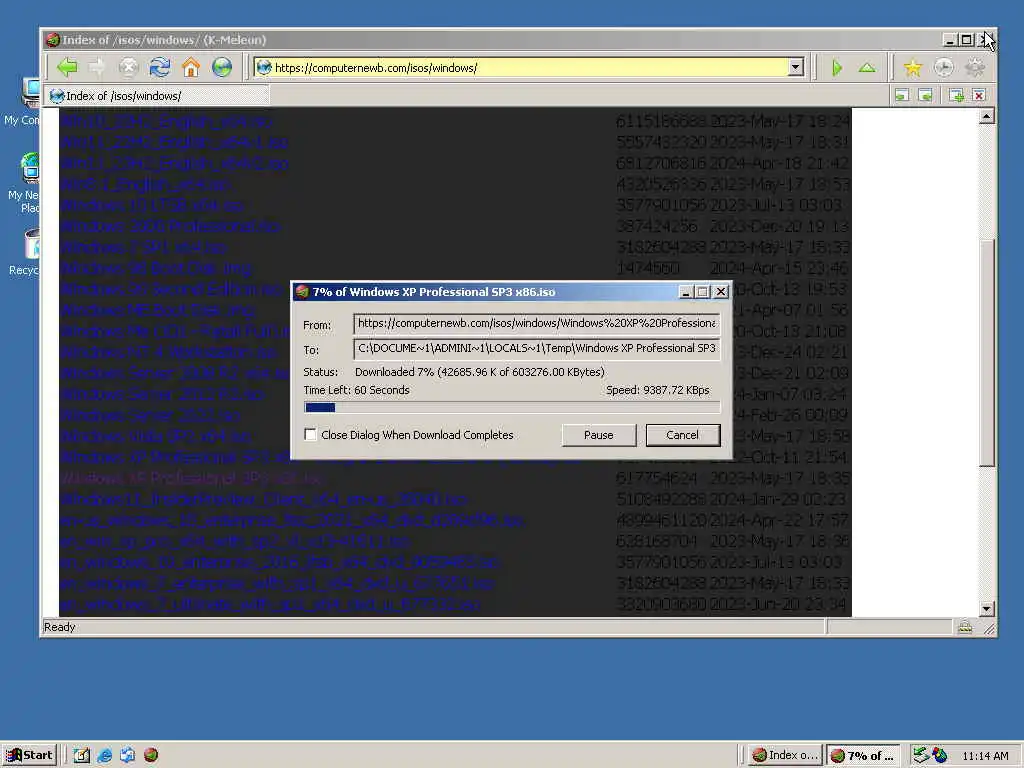Close the download dialog with X
The height and width of the screenshot is (768, 1024).
(x=720, y=292)
